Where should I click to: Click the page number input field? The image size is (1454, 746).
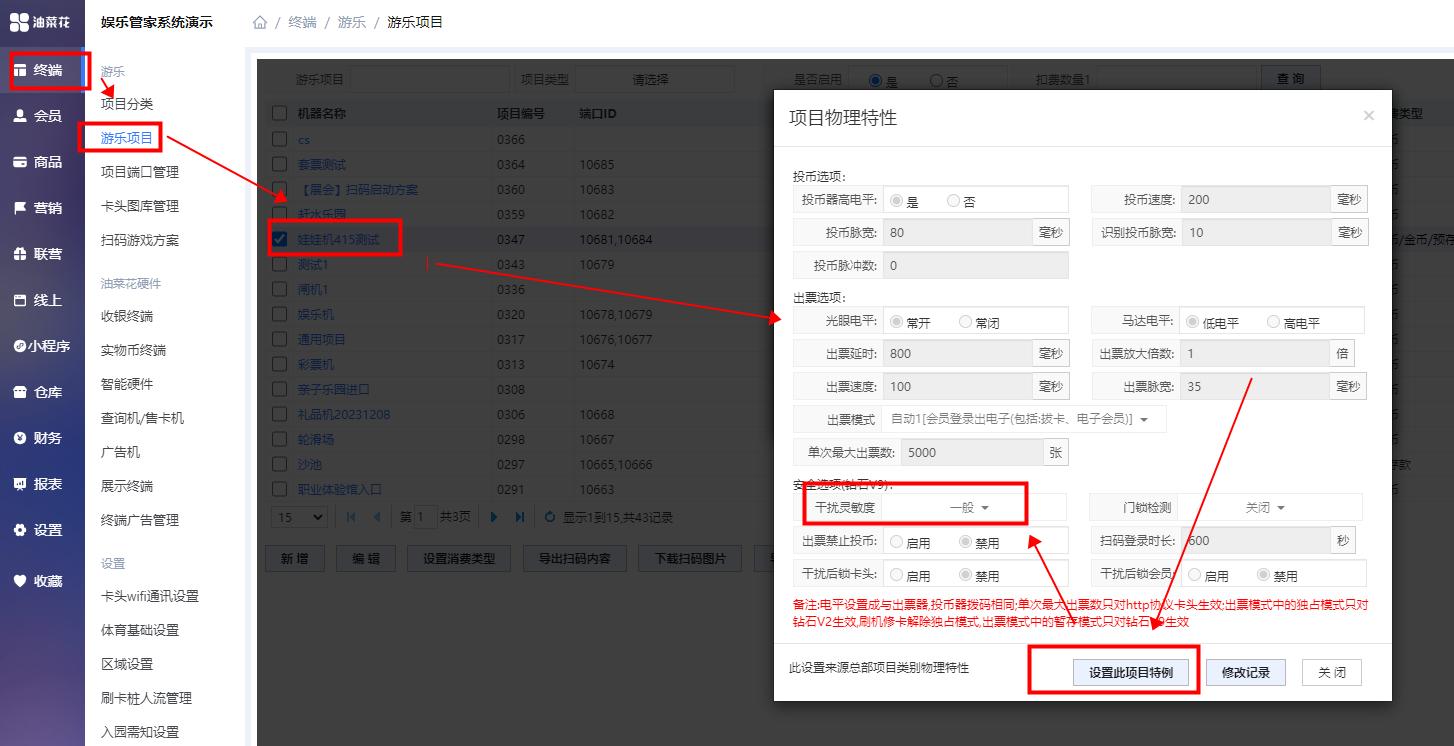click(x=424, y=517)
